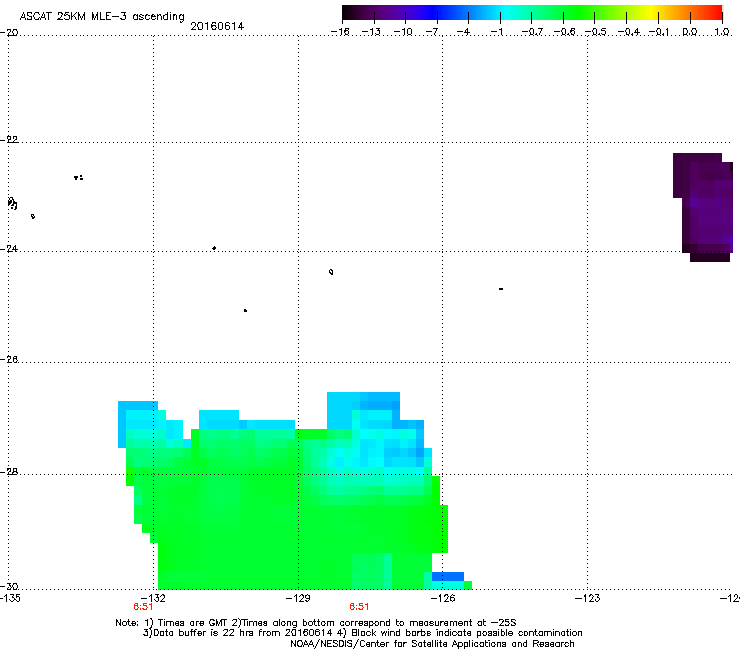The height and width of the screenshot is (650, 740).
Task: Click the 'Data buffer is 22 hrs' note
Action: coord(362,633)
